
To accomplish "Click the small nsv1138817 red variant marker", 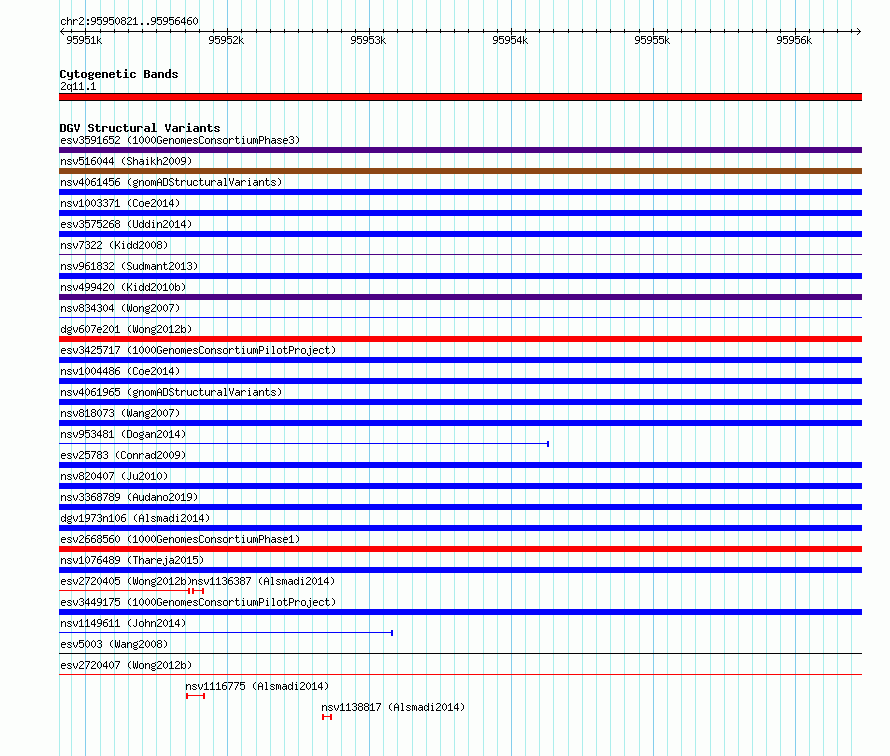I will coord(327,717).
